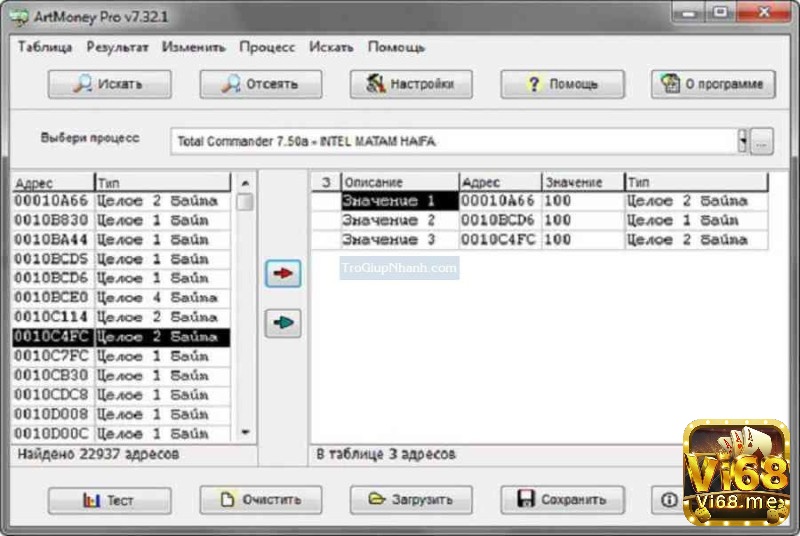Click Адрес column header in left list
This screenshot has height=536, width=800.
tap(54, 183)
